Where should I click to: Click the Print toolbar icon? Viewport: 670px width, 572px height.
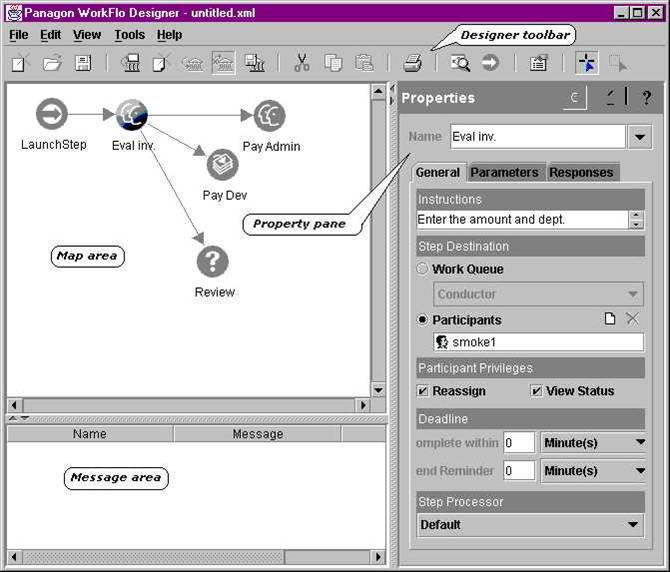coord(412,63)
